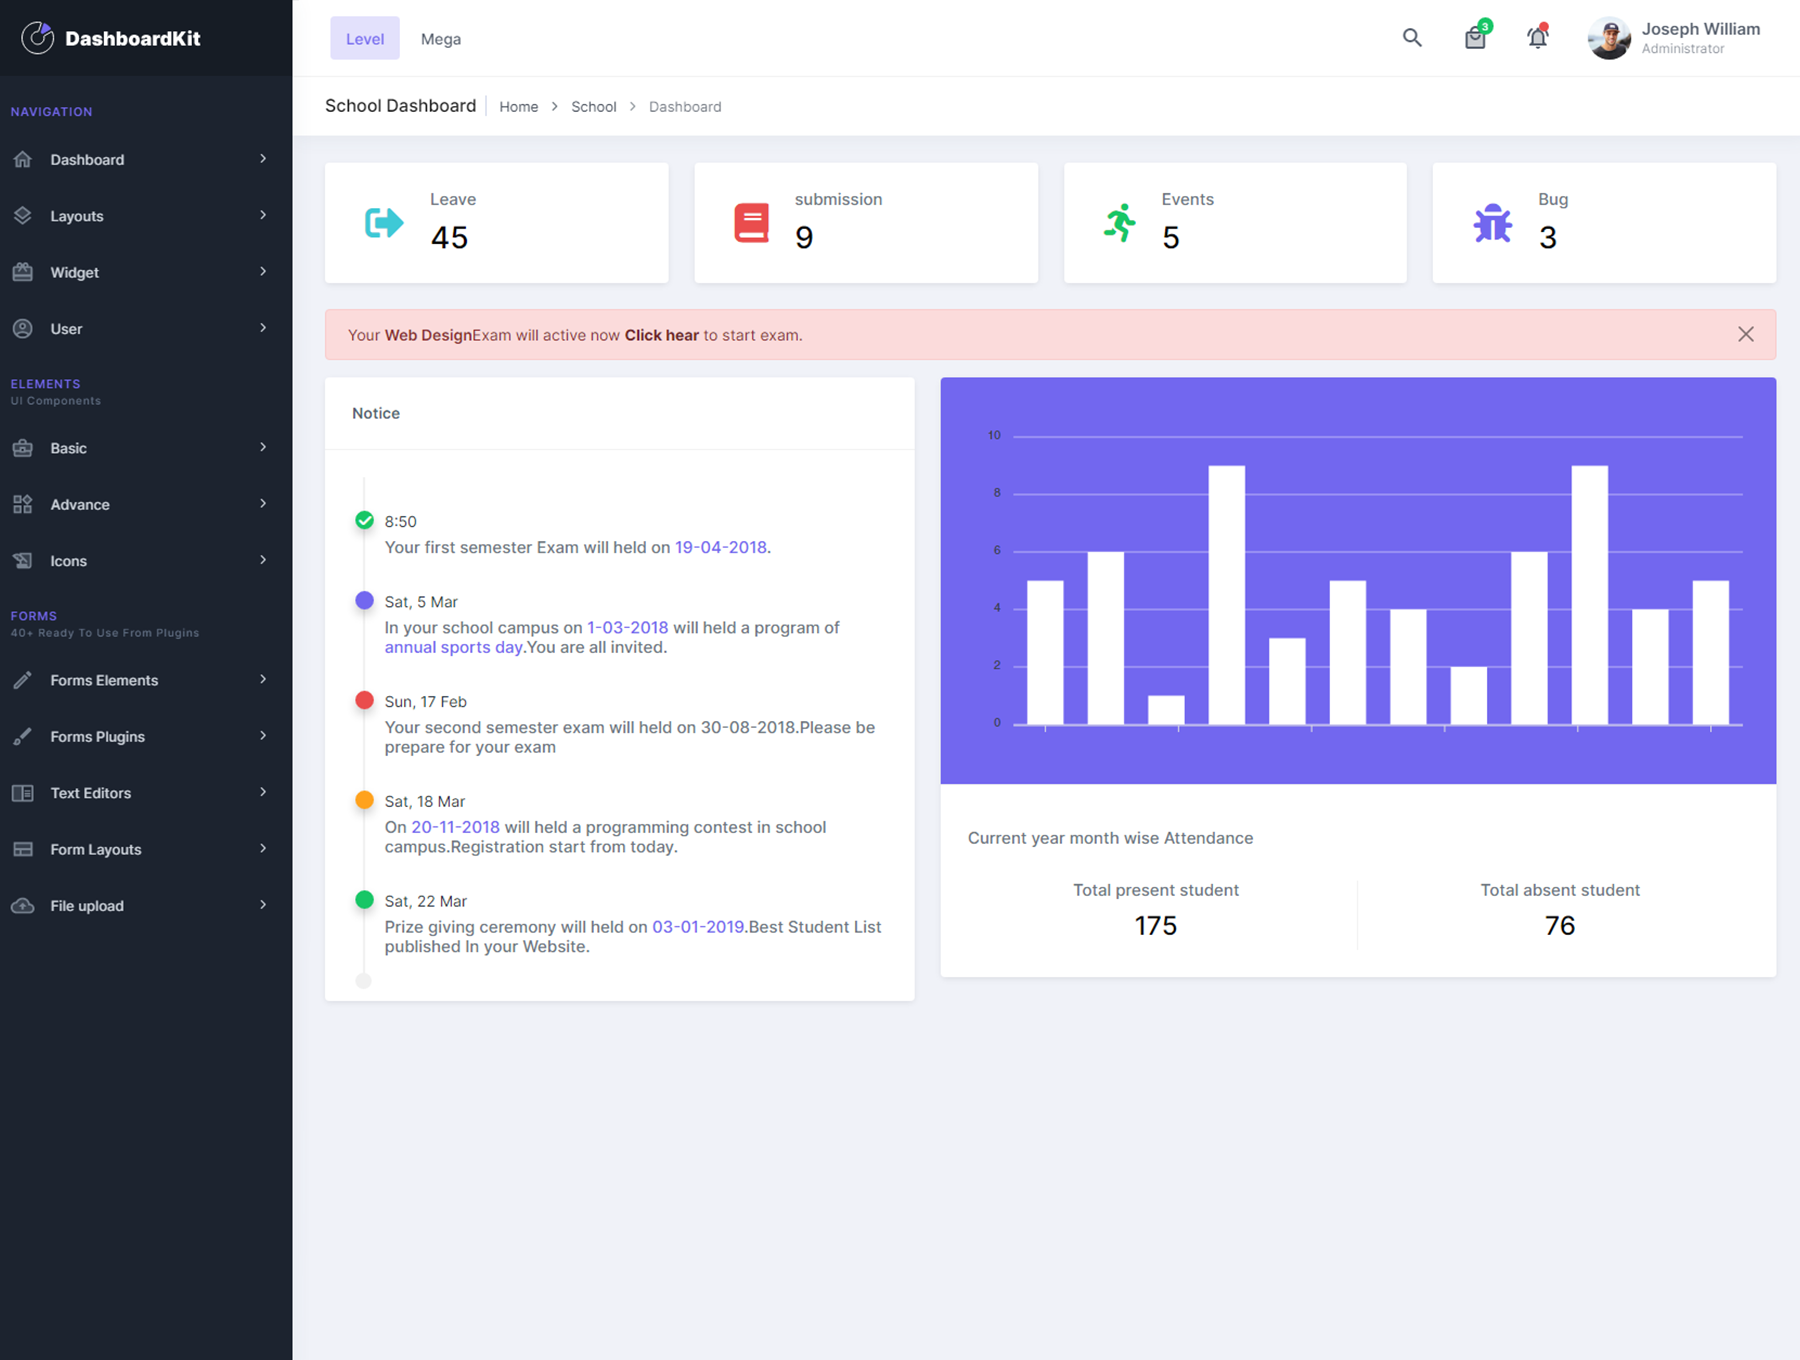
Task: Select the Mega tab in top bar
Action: click(x=441, y=38)
